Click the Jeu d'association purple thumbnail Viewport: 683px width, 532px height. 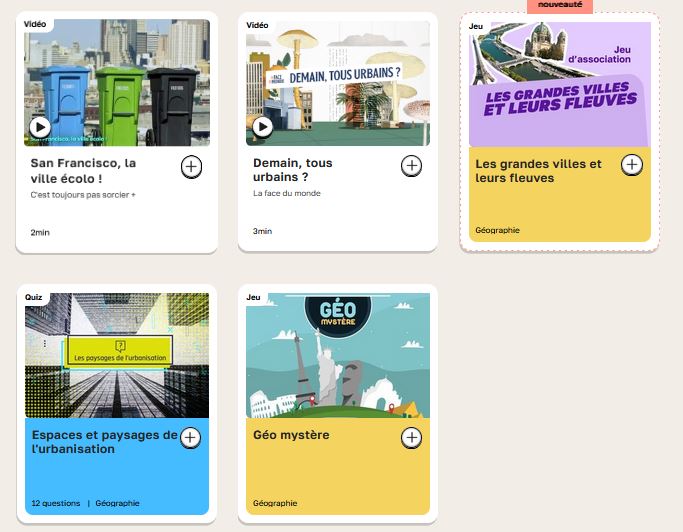[560, 84]
